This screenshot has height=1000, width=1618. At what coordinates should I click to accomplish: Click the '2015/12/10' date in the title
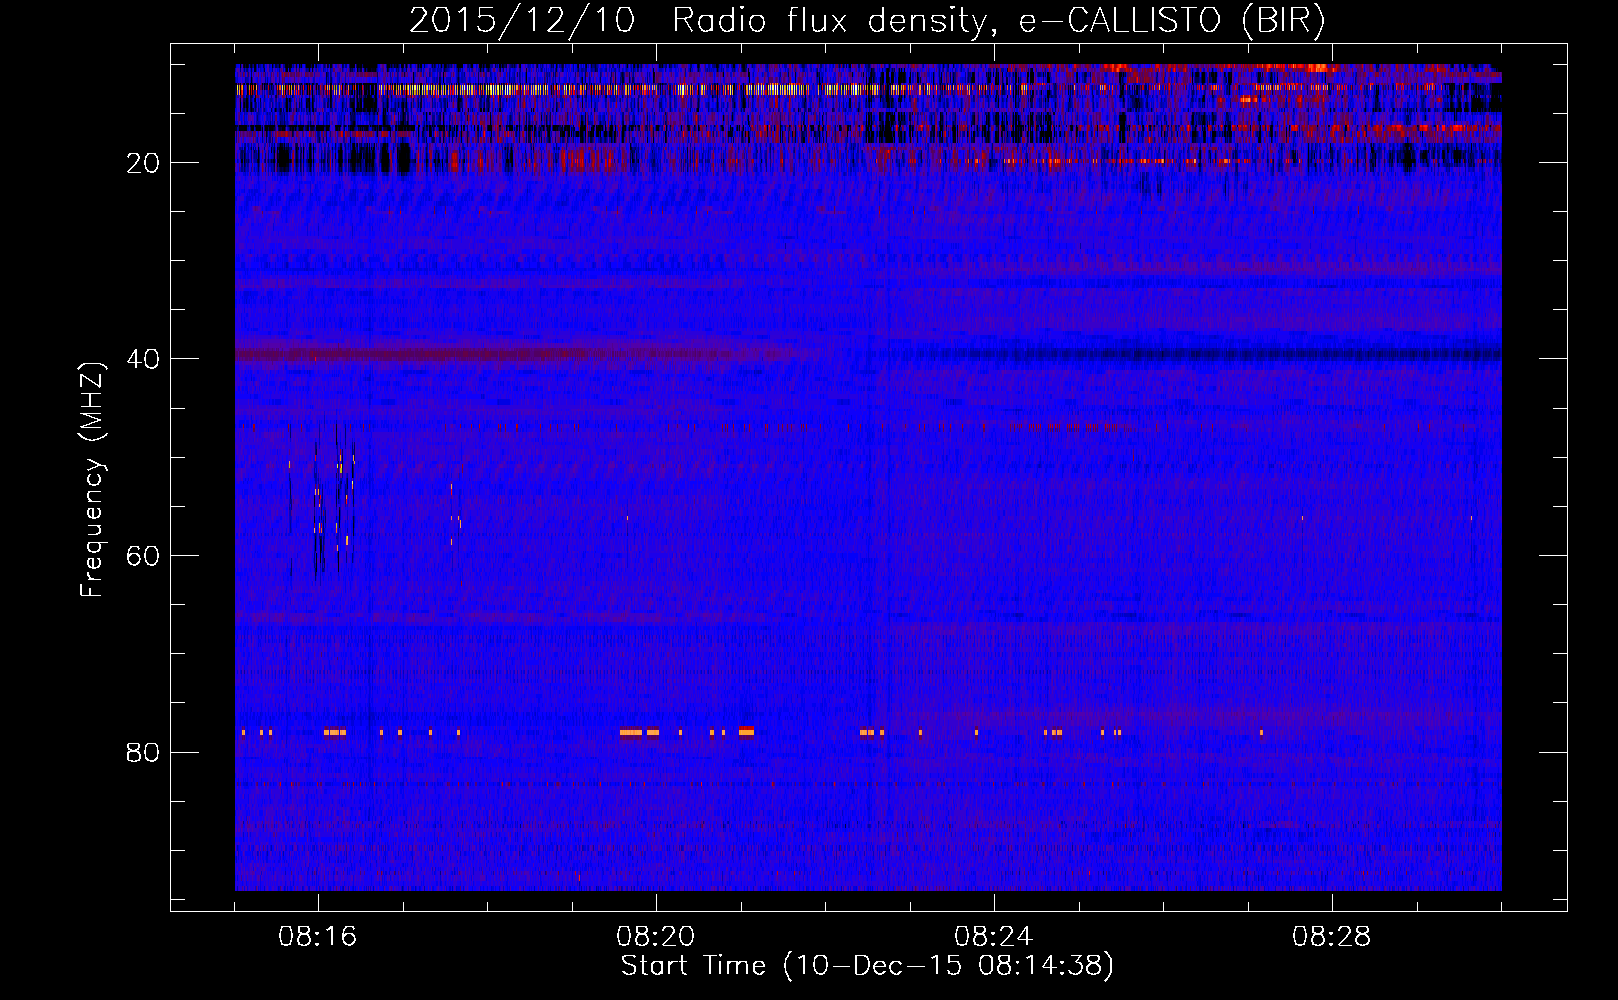pos(522,21)
